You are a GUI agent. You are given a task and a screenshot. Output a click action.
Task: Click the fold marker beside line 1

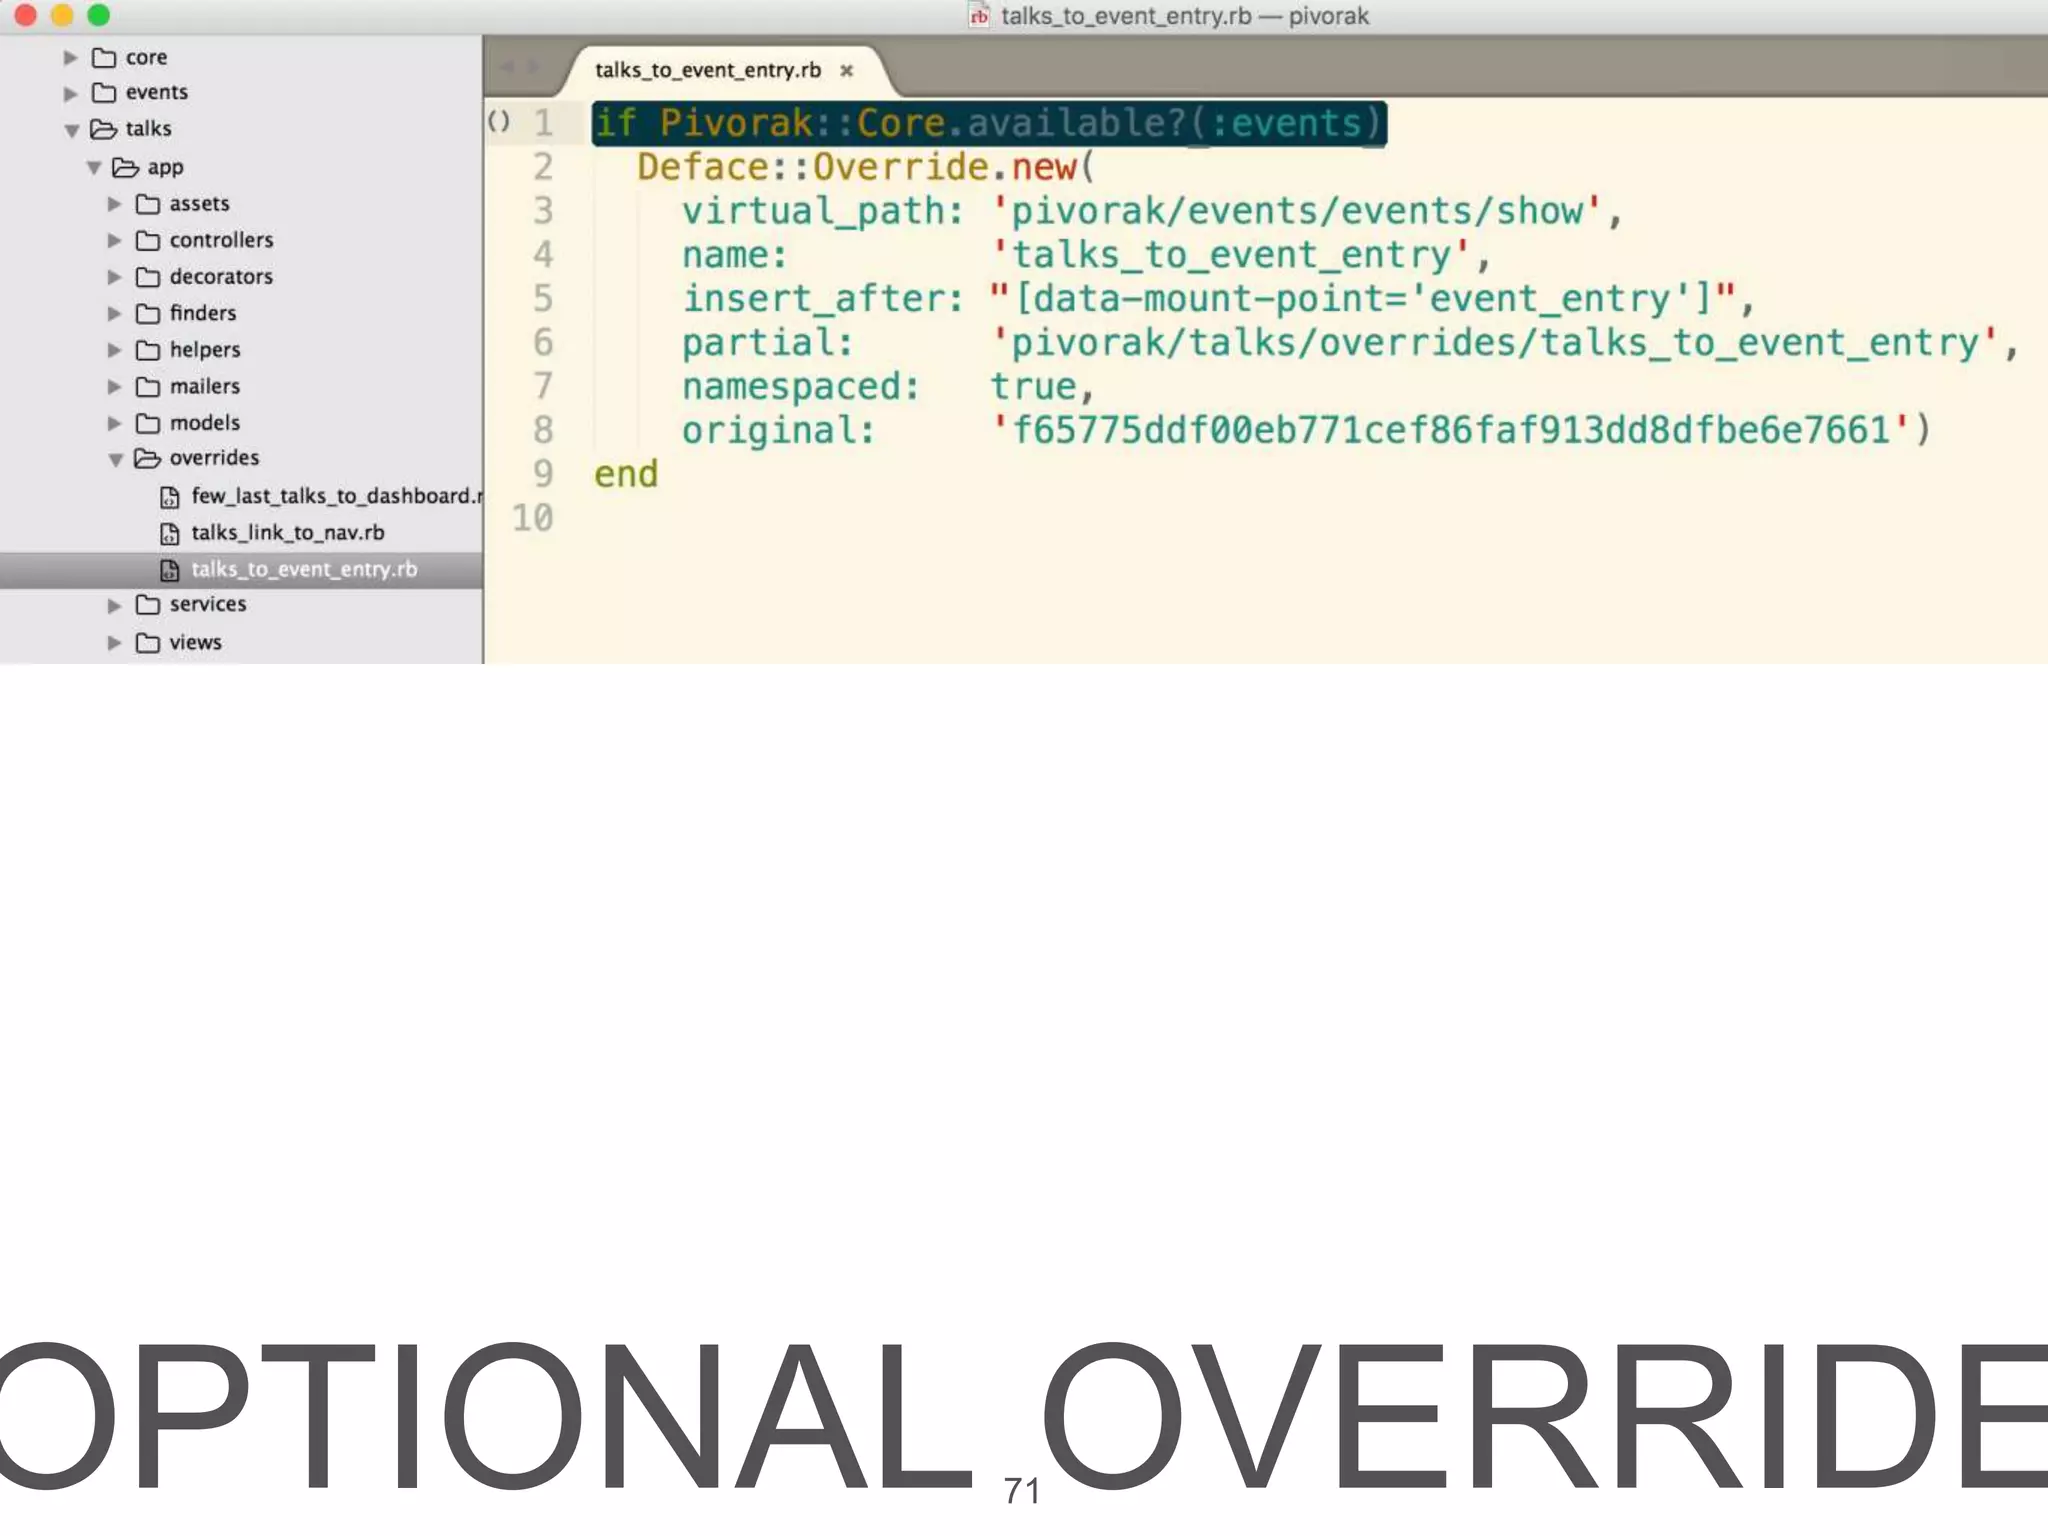point(498,122)
